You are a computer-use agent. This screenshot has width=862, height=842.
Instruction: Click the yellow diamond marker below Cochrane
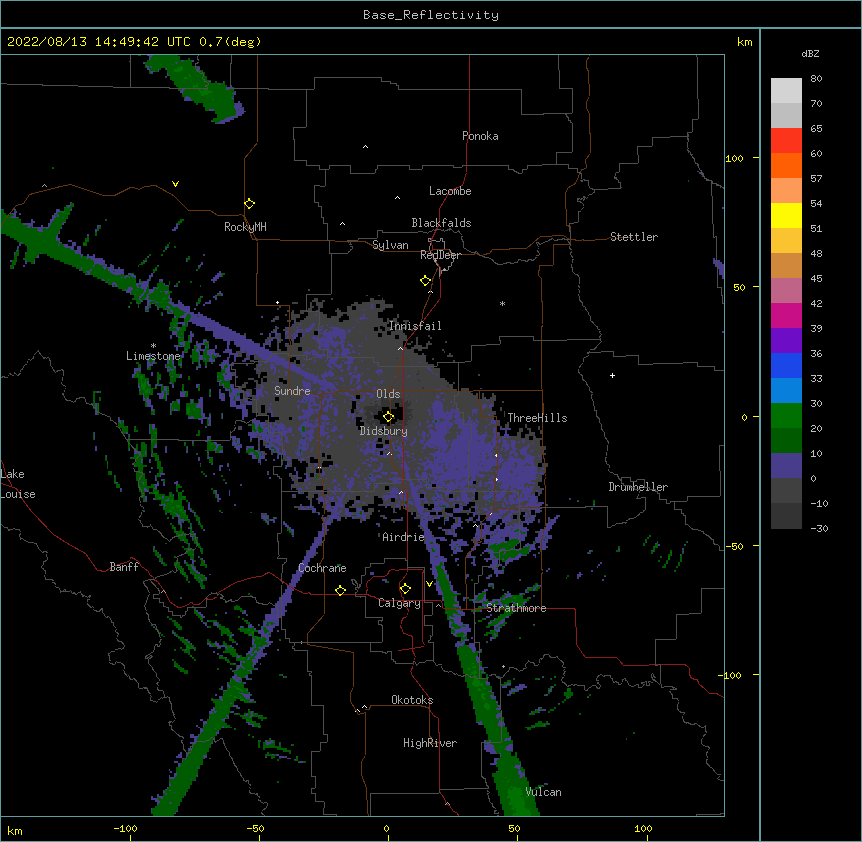(x=340, y=590)
